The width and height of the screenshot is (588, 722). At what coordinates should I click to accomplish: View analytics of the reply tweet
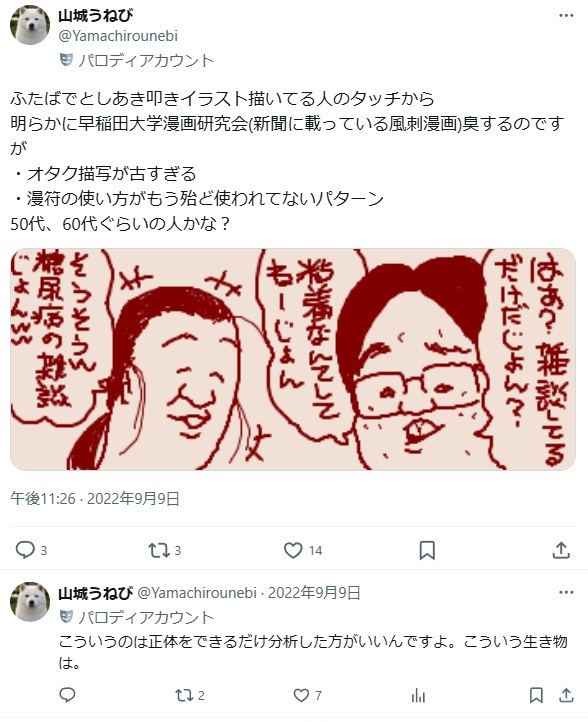pos(418,695)
